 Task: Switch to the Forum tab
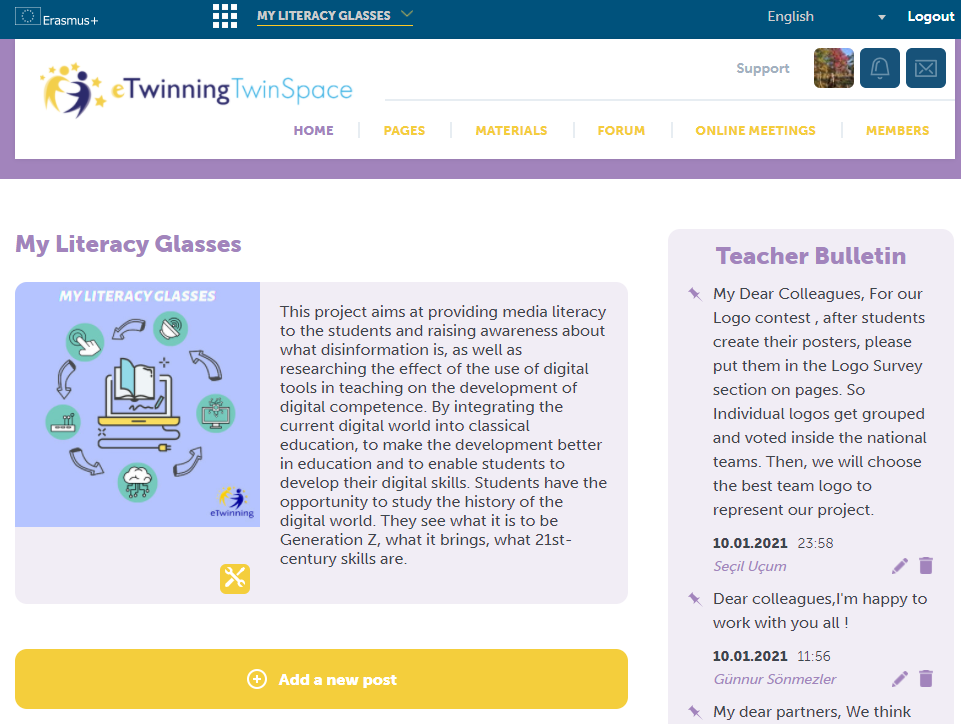click(x=621, y=131)
